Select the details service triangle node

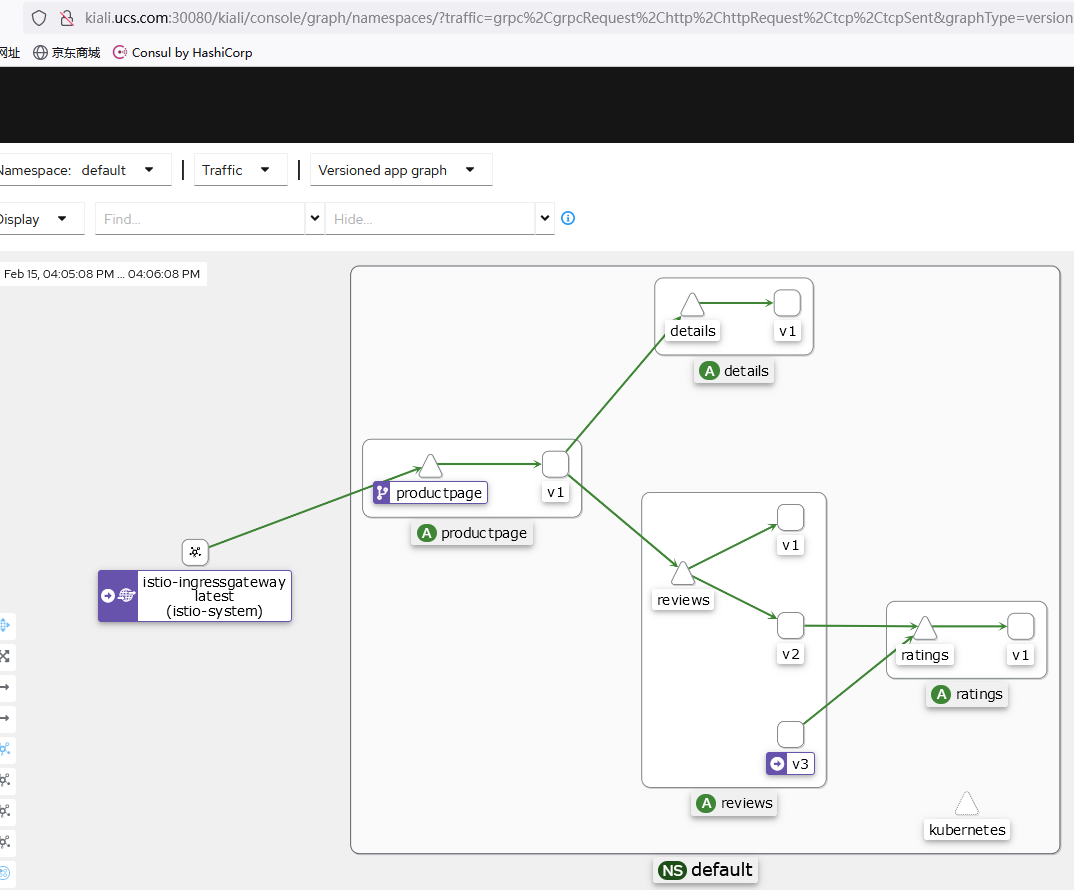coord(692,304)
